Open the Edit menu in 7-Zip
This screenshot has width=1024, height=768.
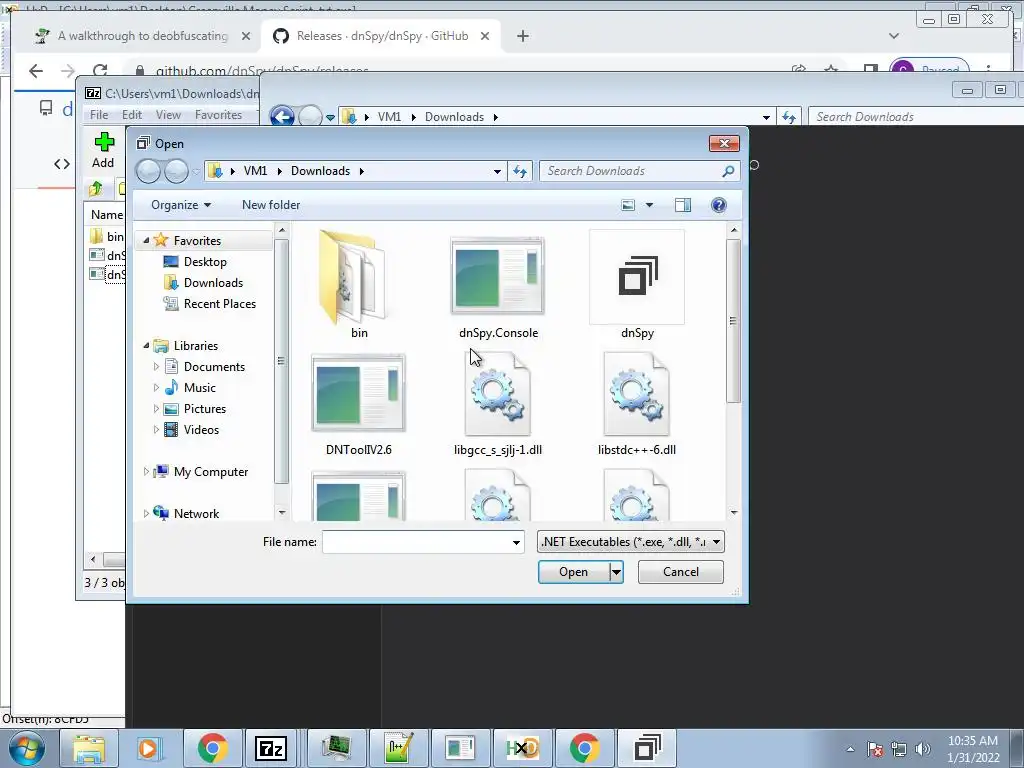click(x=132, y=115)
